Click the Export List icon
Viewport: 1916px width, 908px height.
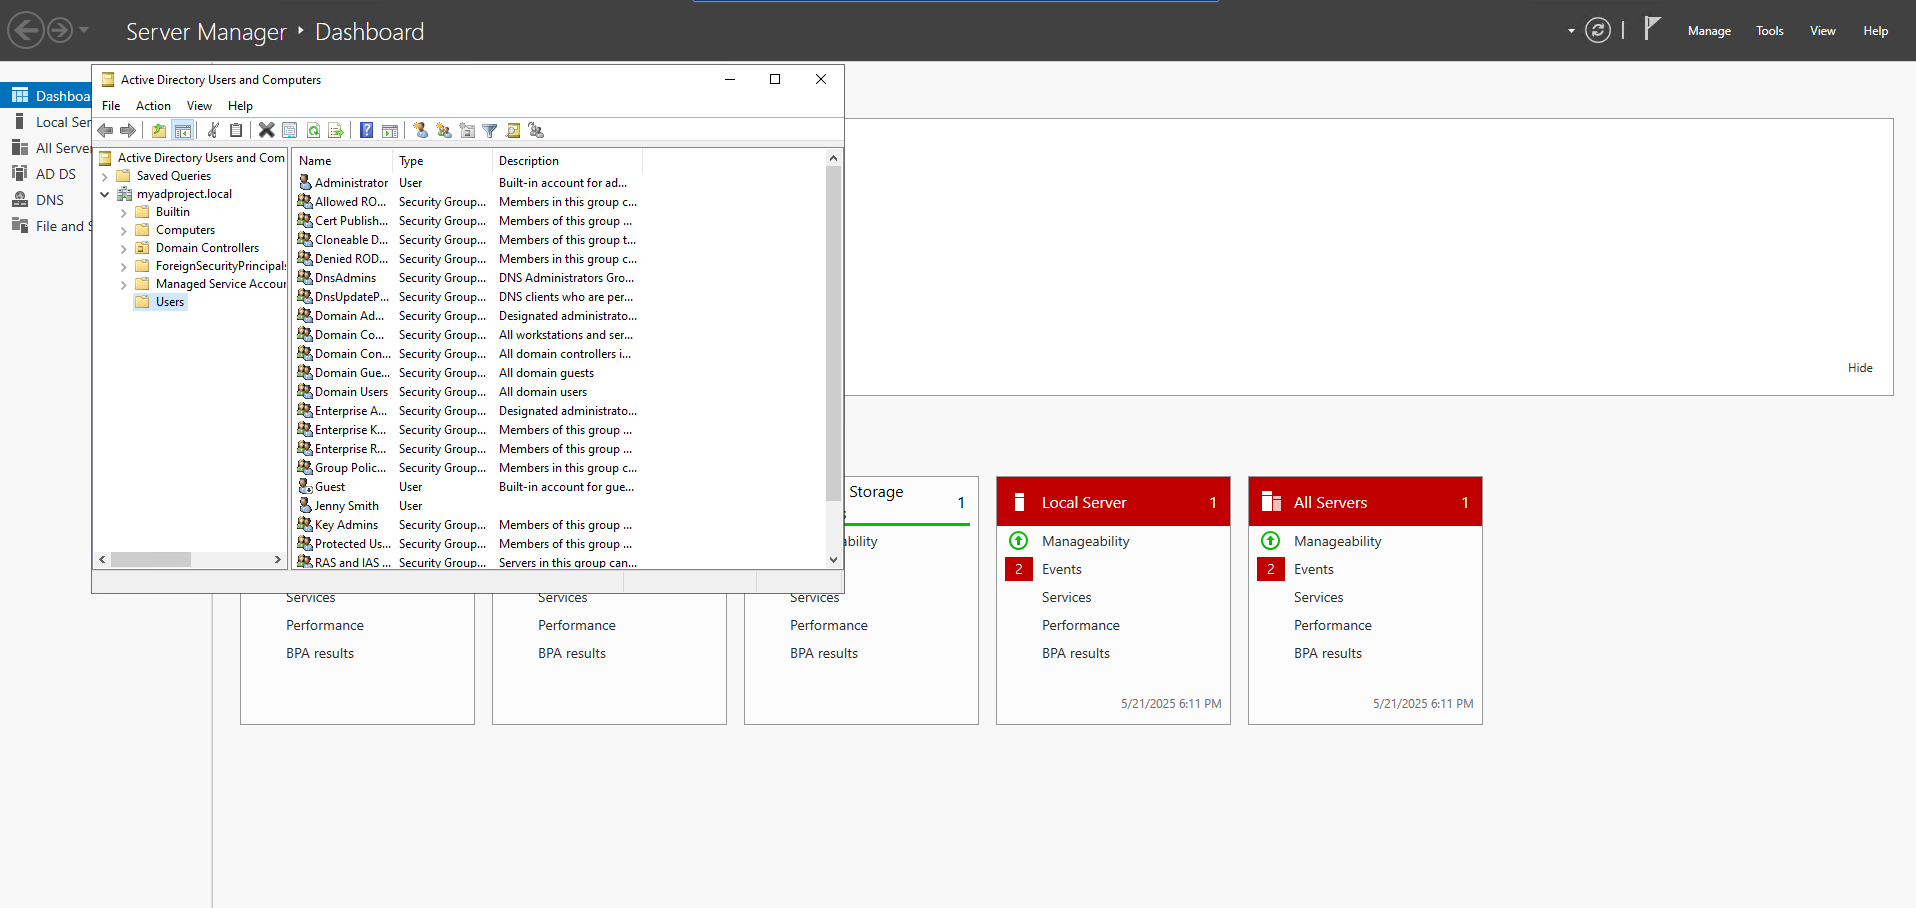click(336, 130)
